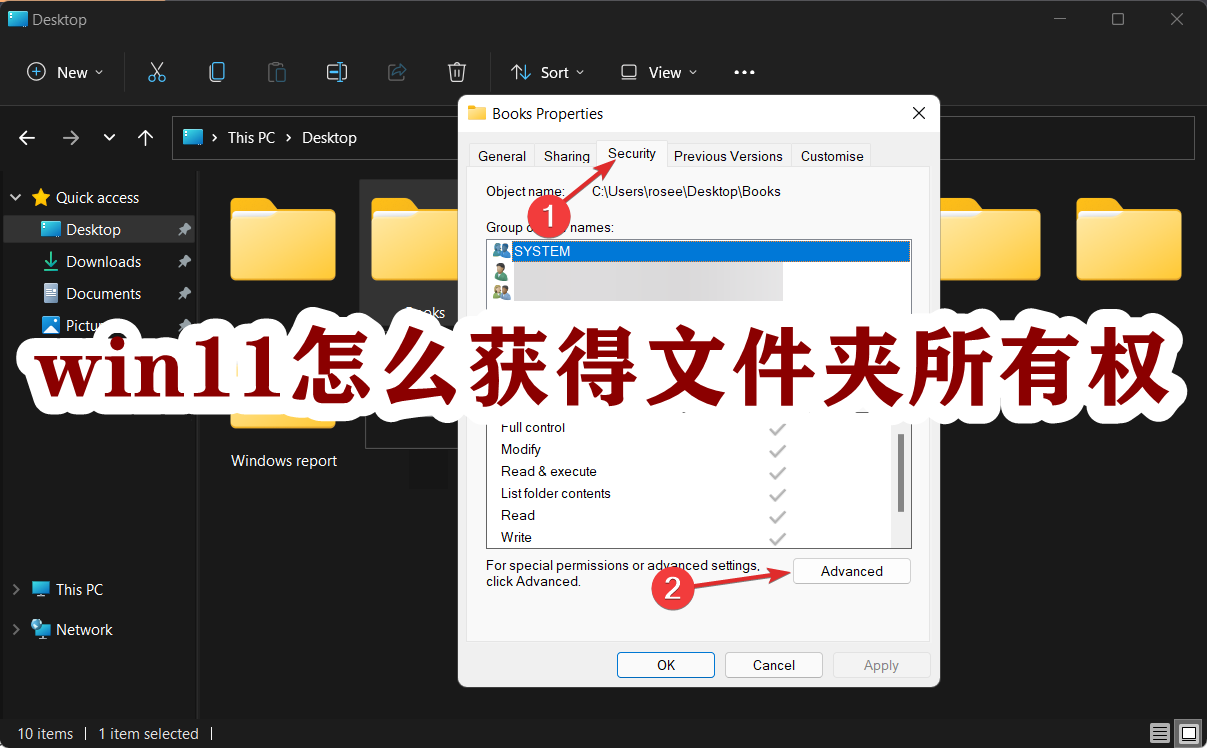Open the See more ellipsis menu
The image size is (1207, 748).
click(x=744, y=72)
